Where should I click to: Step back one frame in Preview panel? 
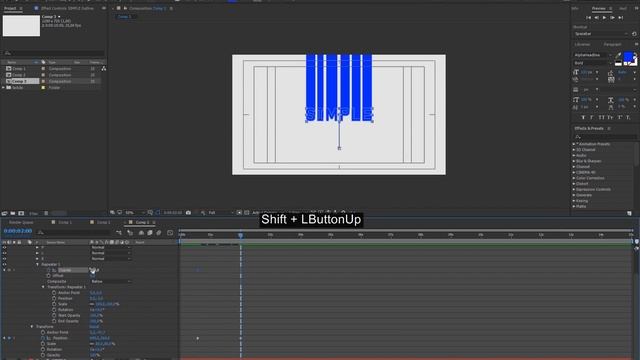[x=596, y=18]
